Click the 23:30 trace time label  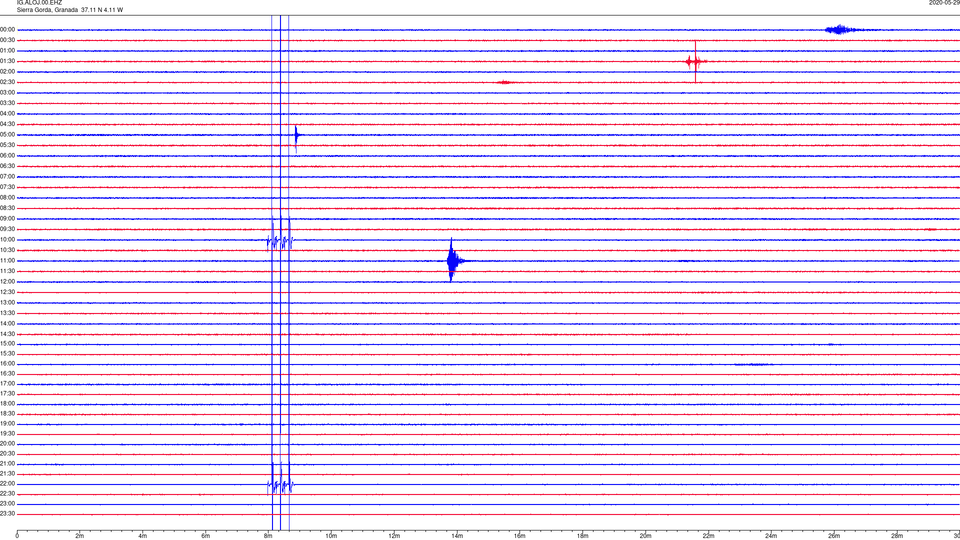(8, 514)
